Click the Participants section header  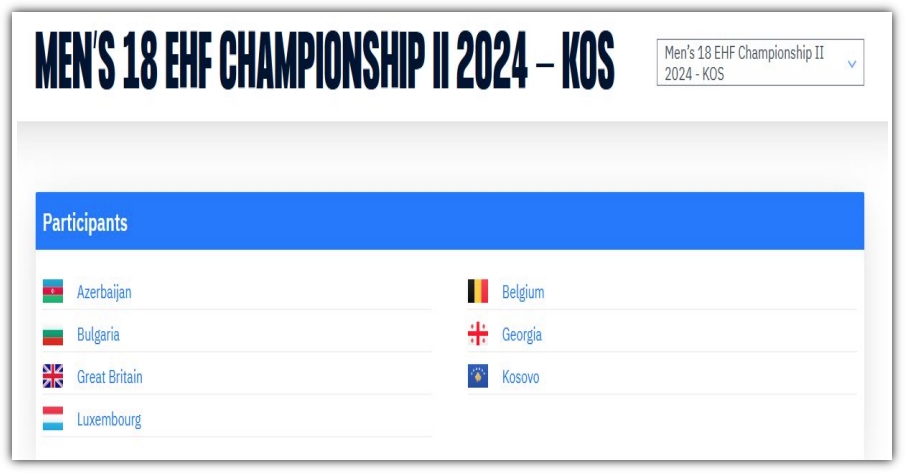pos(85,223)
